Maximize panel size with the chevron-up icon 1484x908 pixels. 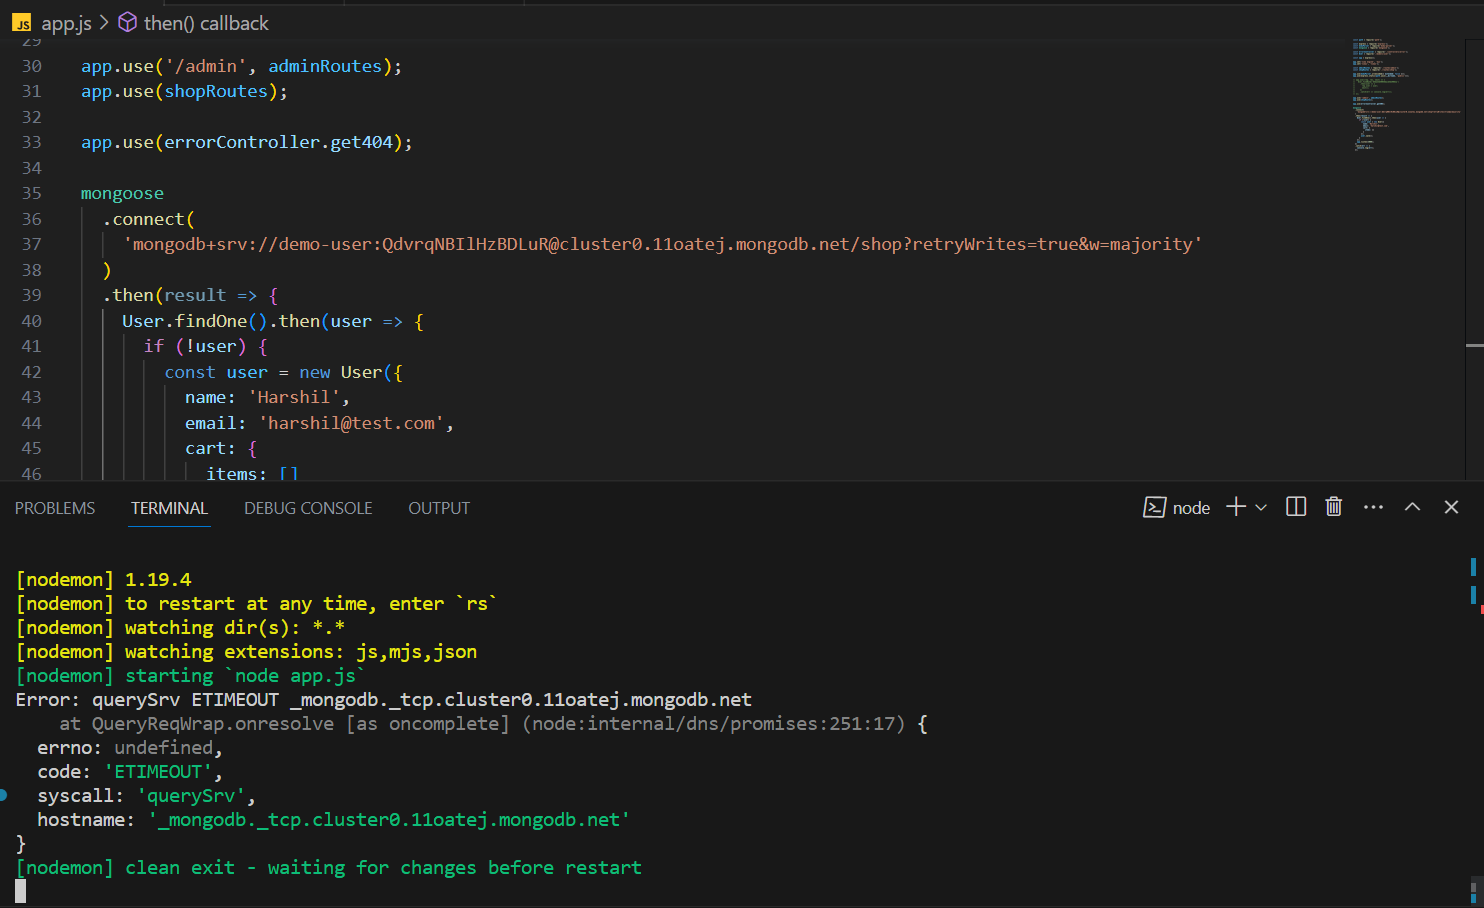1412,507
